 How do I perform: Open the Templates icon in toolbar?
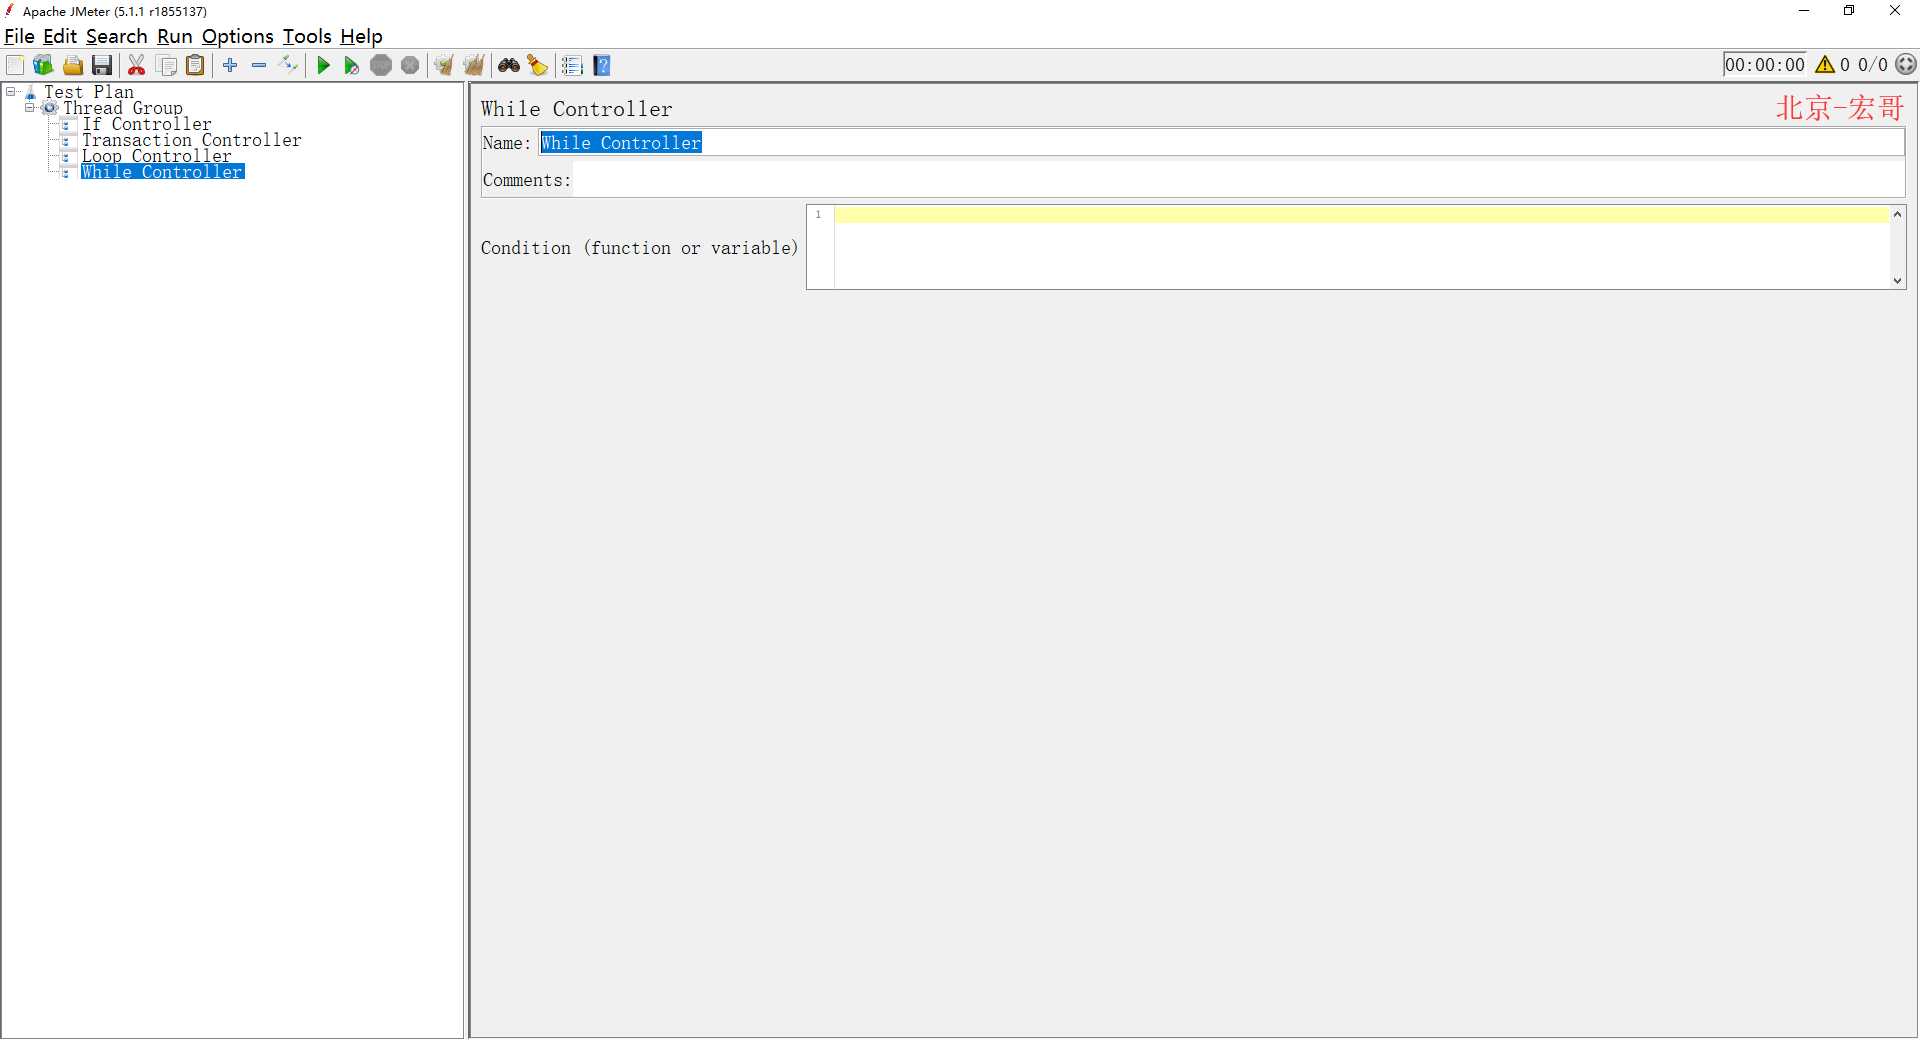coord(43,66)
